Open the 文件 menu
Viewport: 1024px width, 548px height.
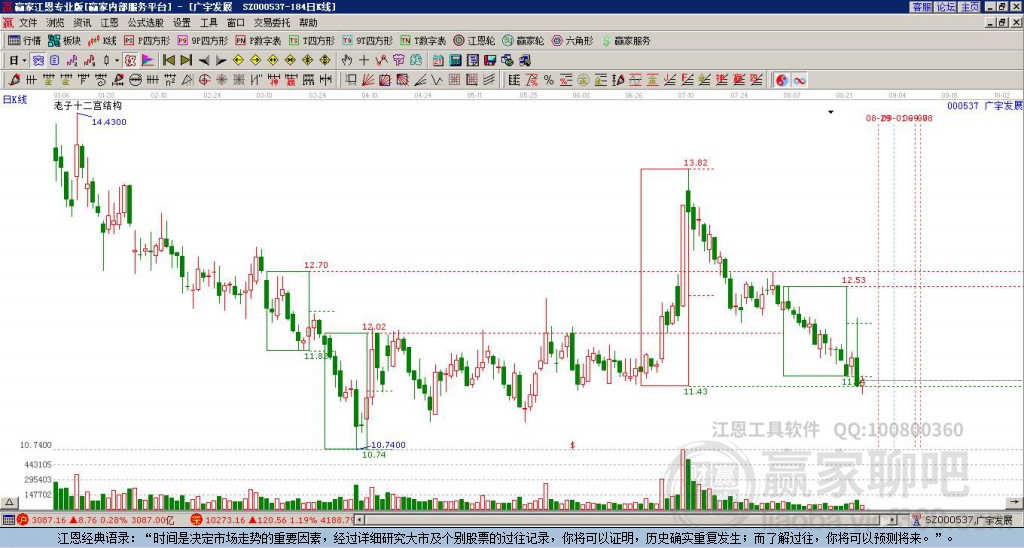[x=27, y=23]
